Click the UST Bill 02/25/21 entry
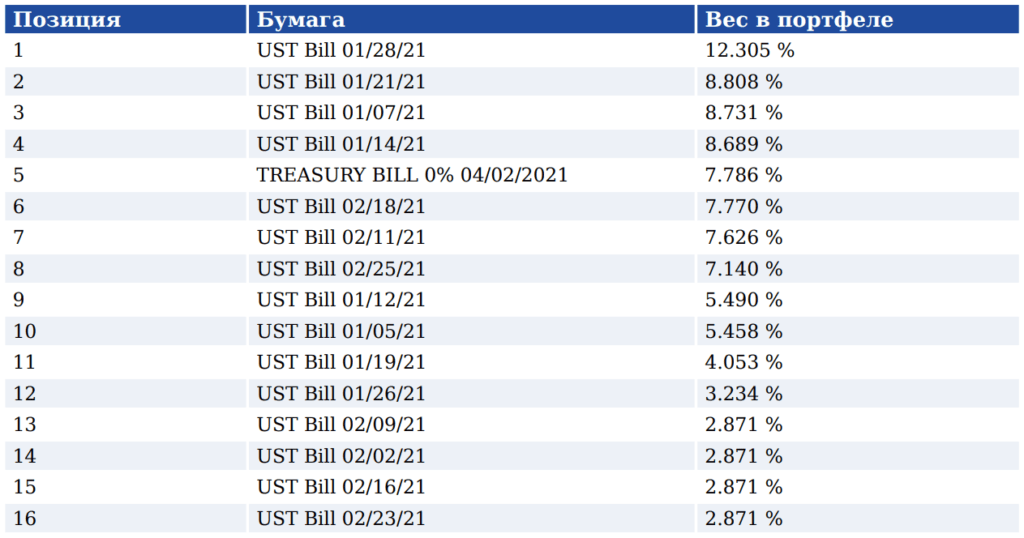The width and height of the screenshot is (1024, 538). (x=341, y=269)
